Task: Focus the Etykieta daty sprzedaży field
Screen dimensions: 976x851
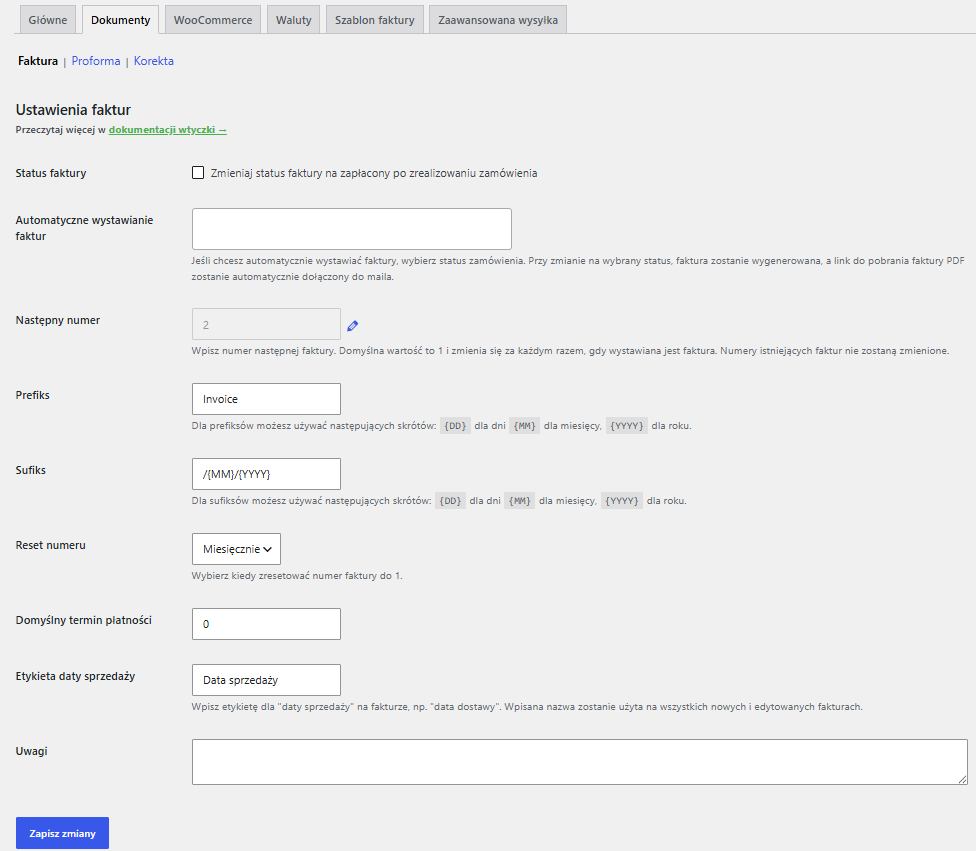Action: coord(266,680)
